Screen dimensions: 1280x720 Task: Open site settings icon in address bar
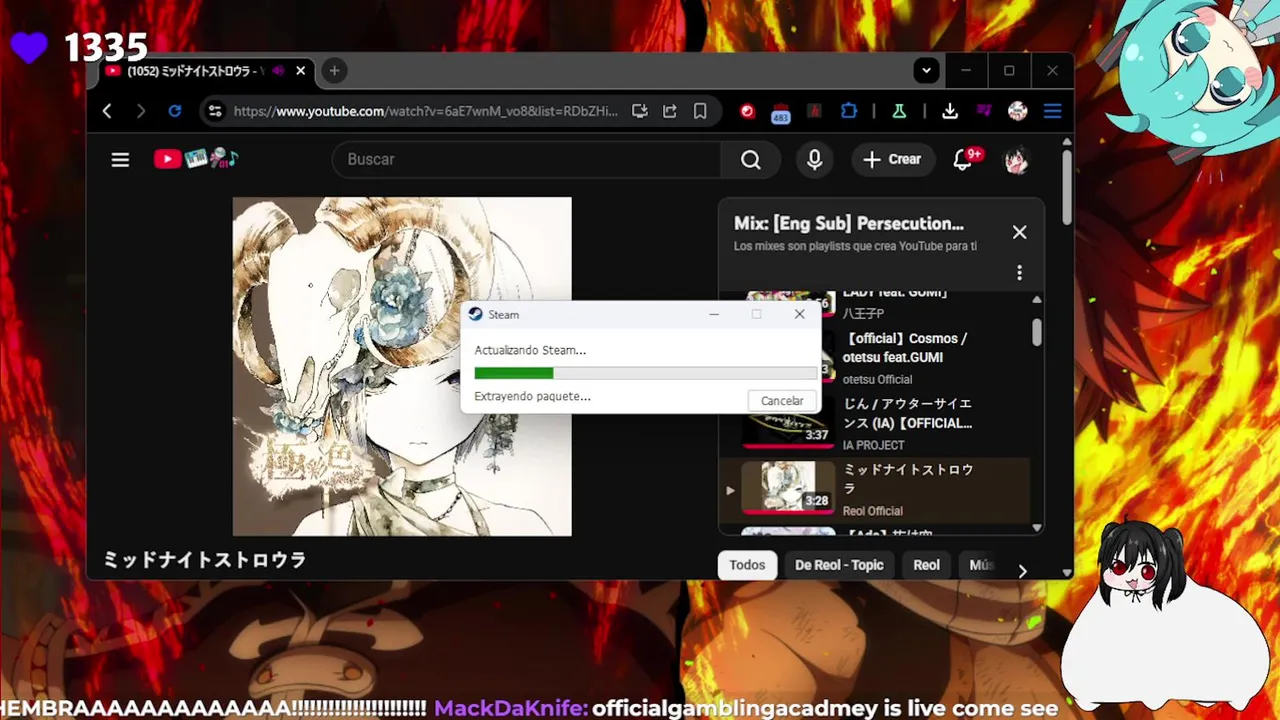tap(214, 111)
